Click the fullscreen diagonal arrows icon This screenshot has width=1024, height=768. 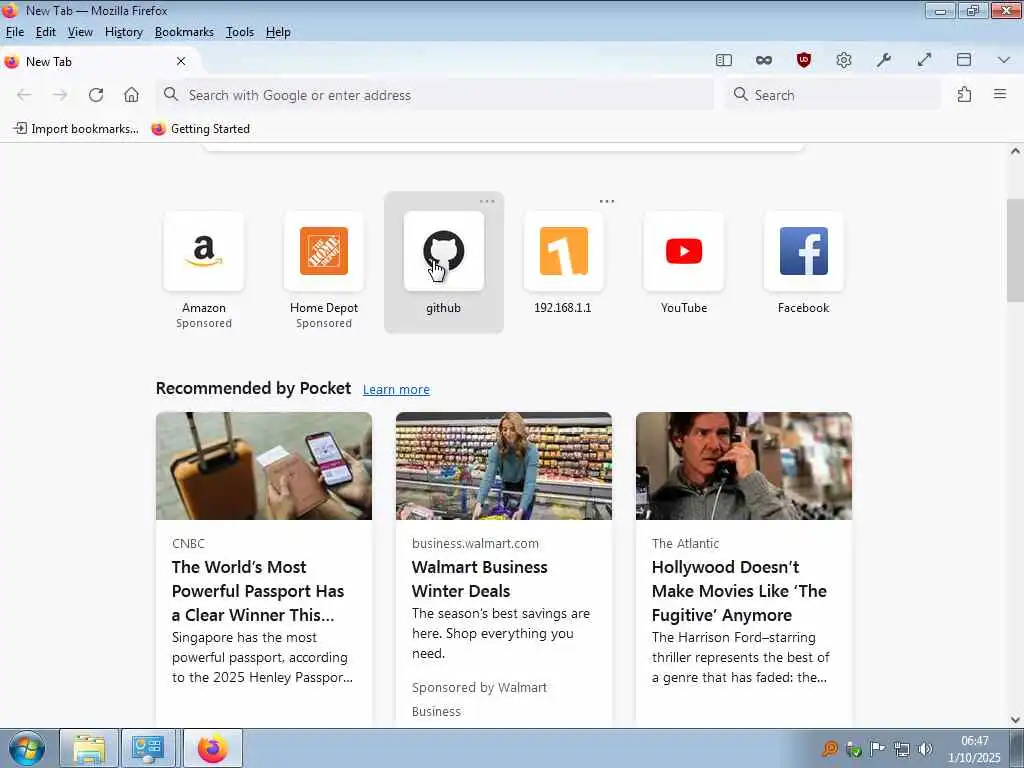[x=924, y=60]
